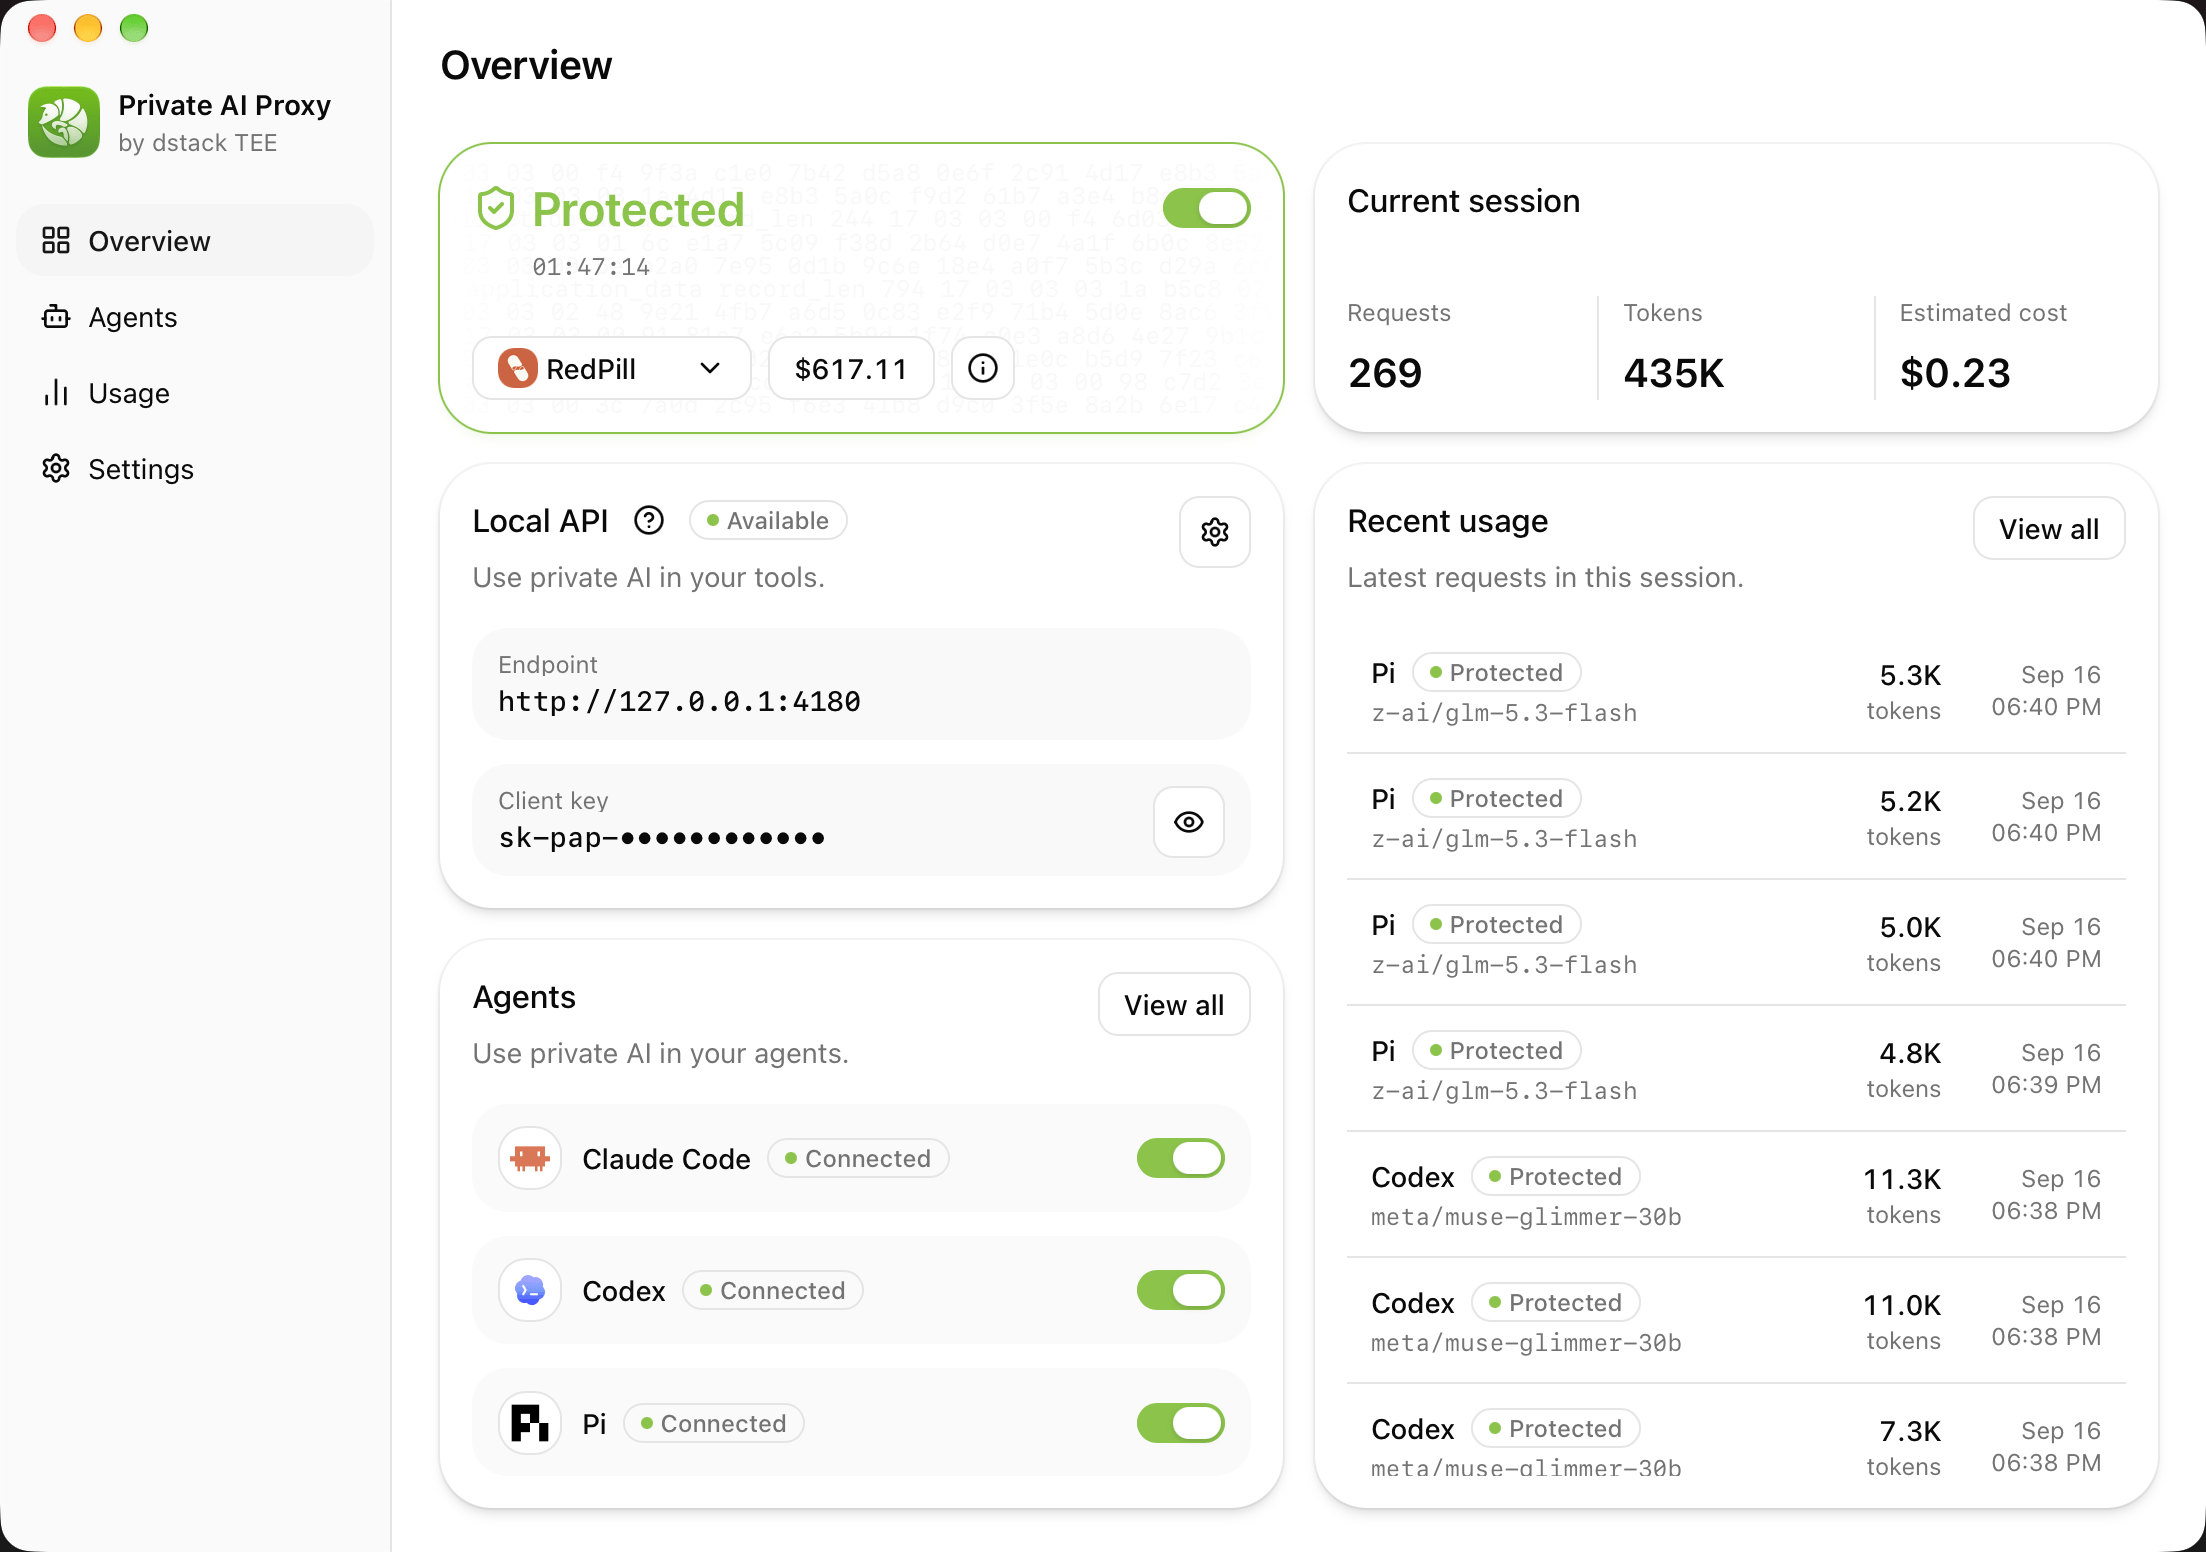Click the Private AI Proxy app logo
The image size is (2206, 1552).
click(x=64, y=122)
